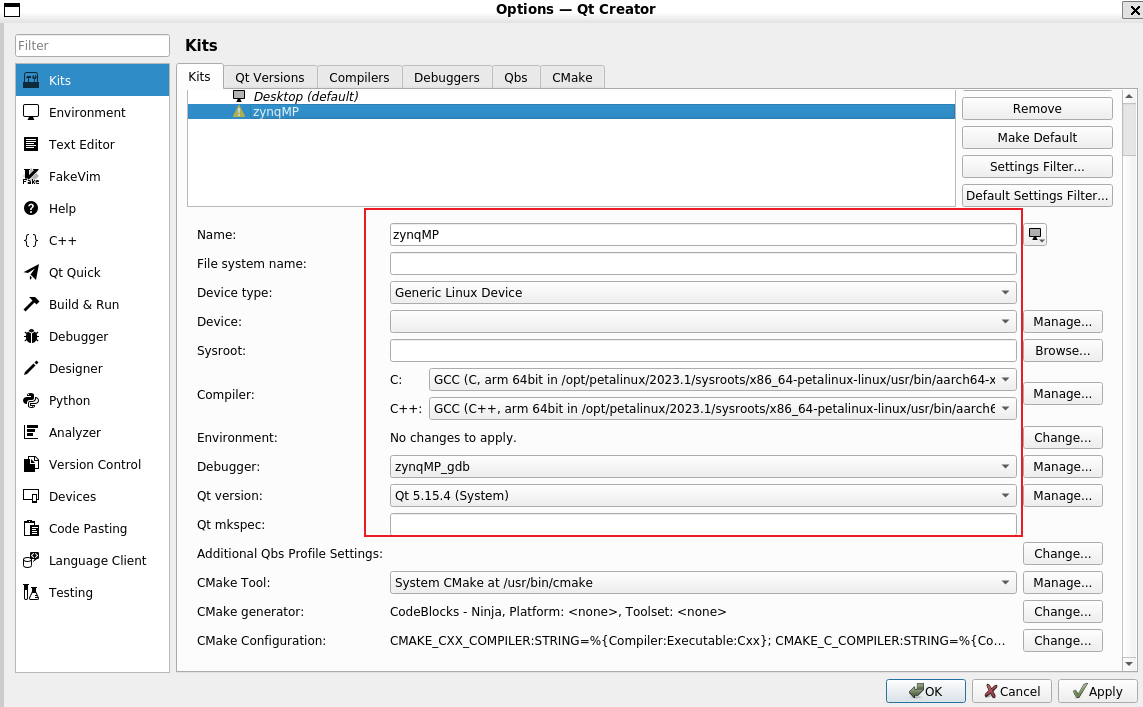Viewport: 1143px width, 707px height.
Task: Click Change... for Additional Qbs Profile Settings
Action: click(x=1063, y=554)
